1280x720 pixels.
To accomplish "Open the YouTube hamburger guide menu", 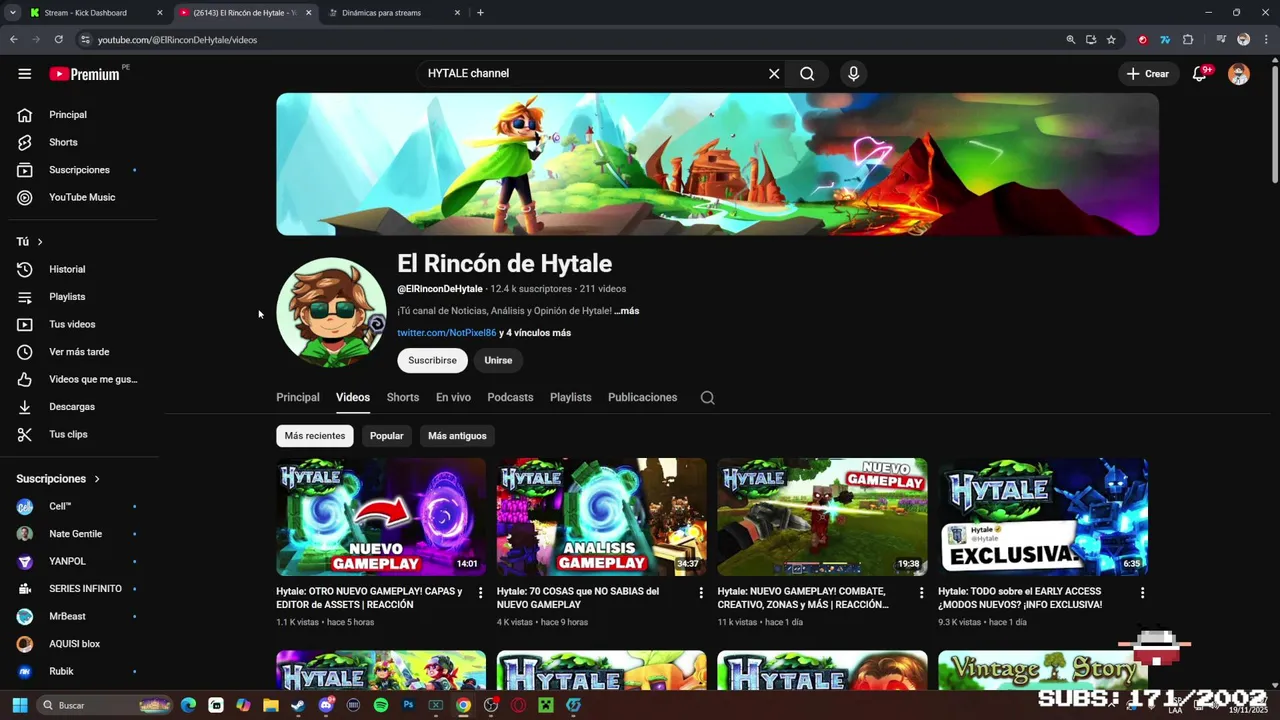I will (x=25, y=74).
